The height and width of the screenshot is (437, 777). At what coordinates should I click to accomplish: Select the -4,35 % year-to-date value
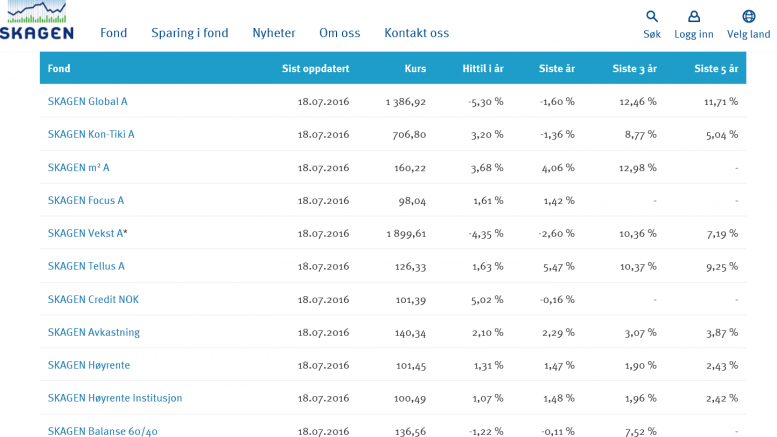tap(486, 233)
